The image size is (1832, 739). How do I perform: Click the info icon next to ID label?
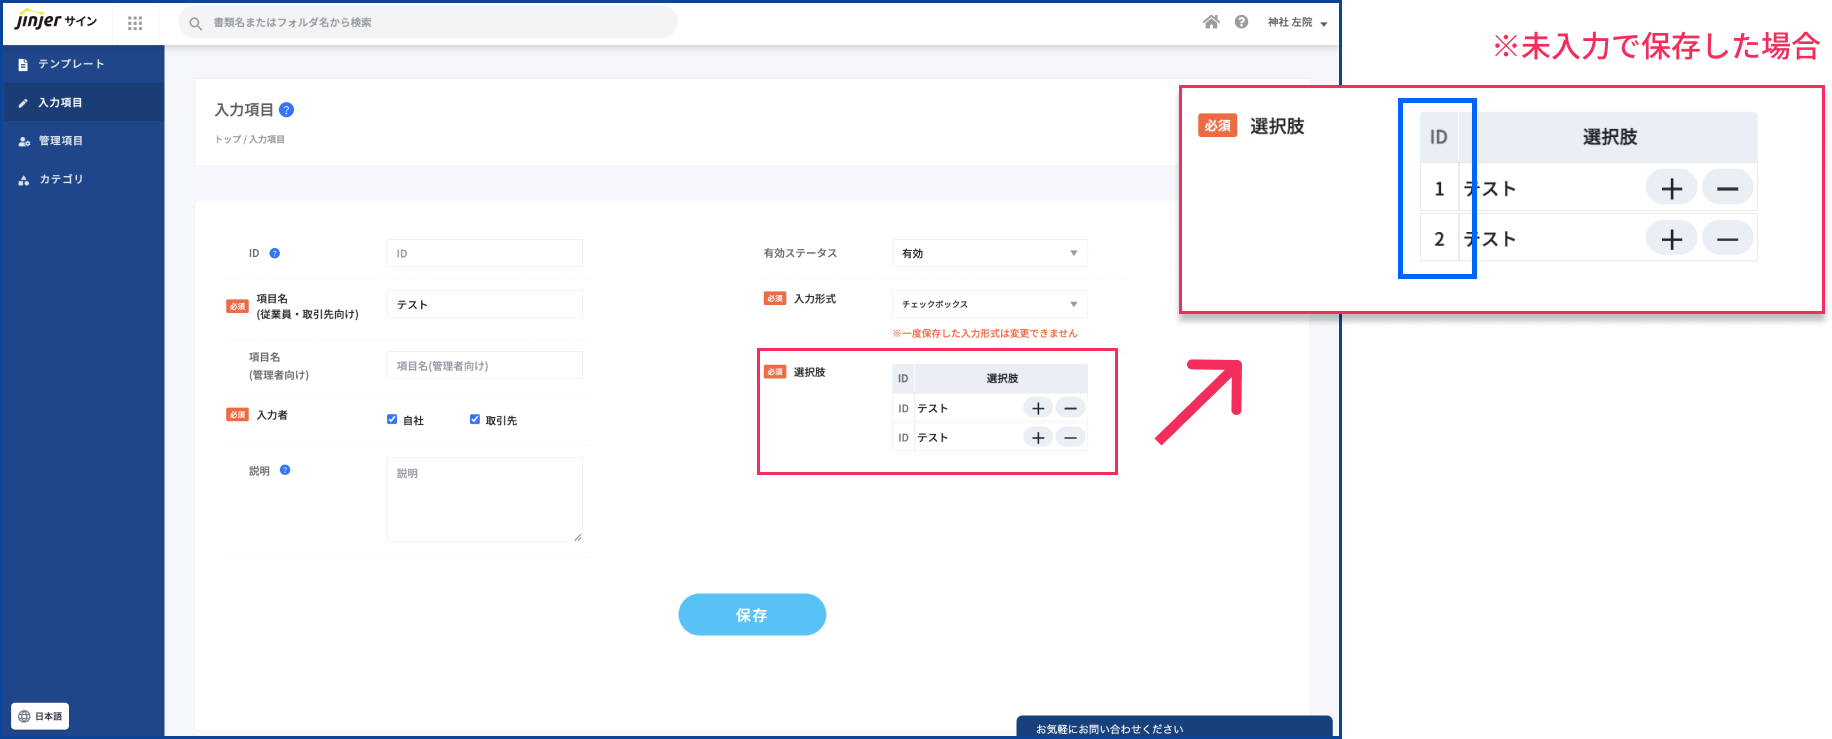275,253
